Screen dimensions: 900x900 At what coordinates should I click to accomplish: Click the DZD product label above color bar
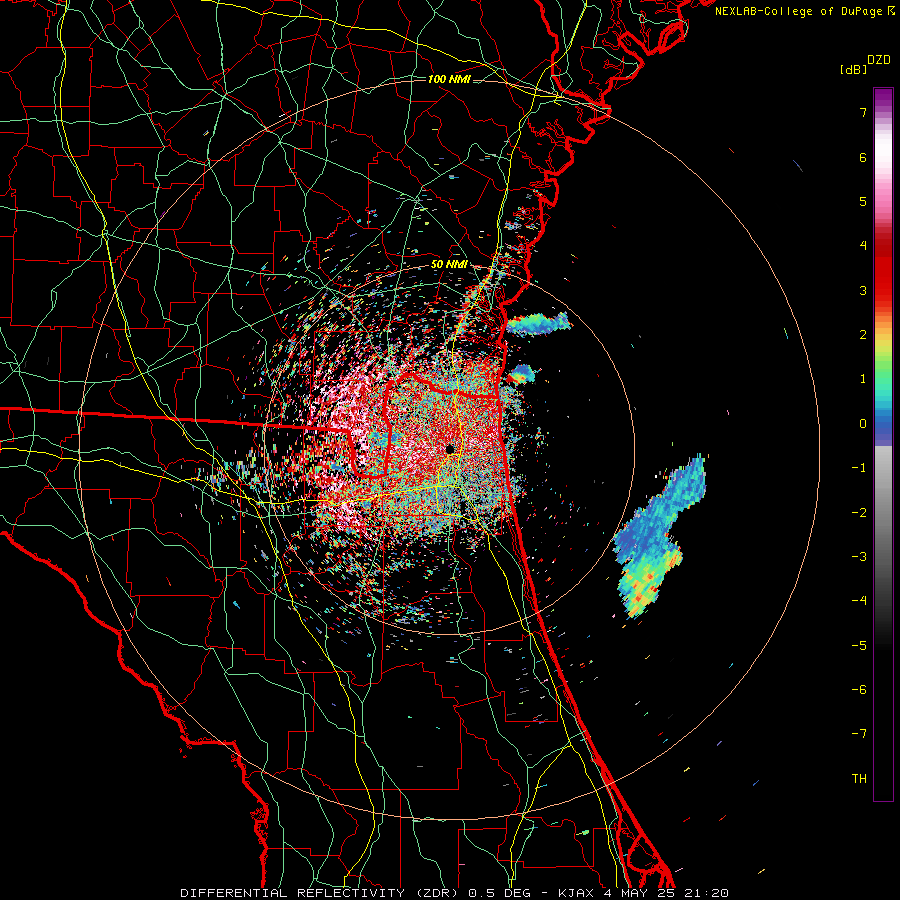(x=879, y=60)
